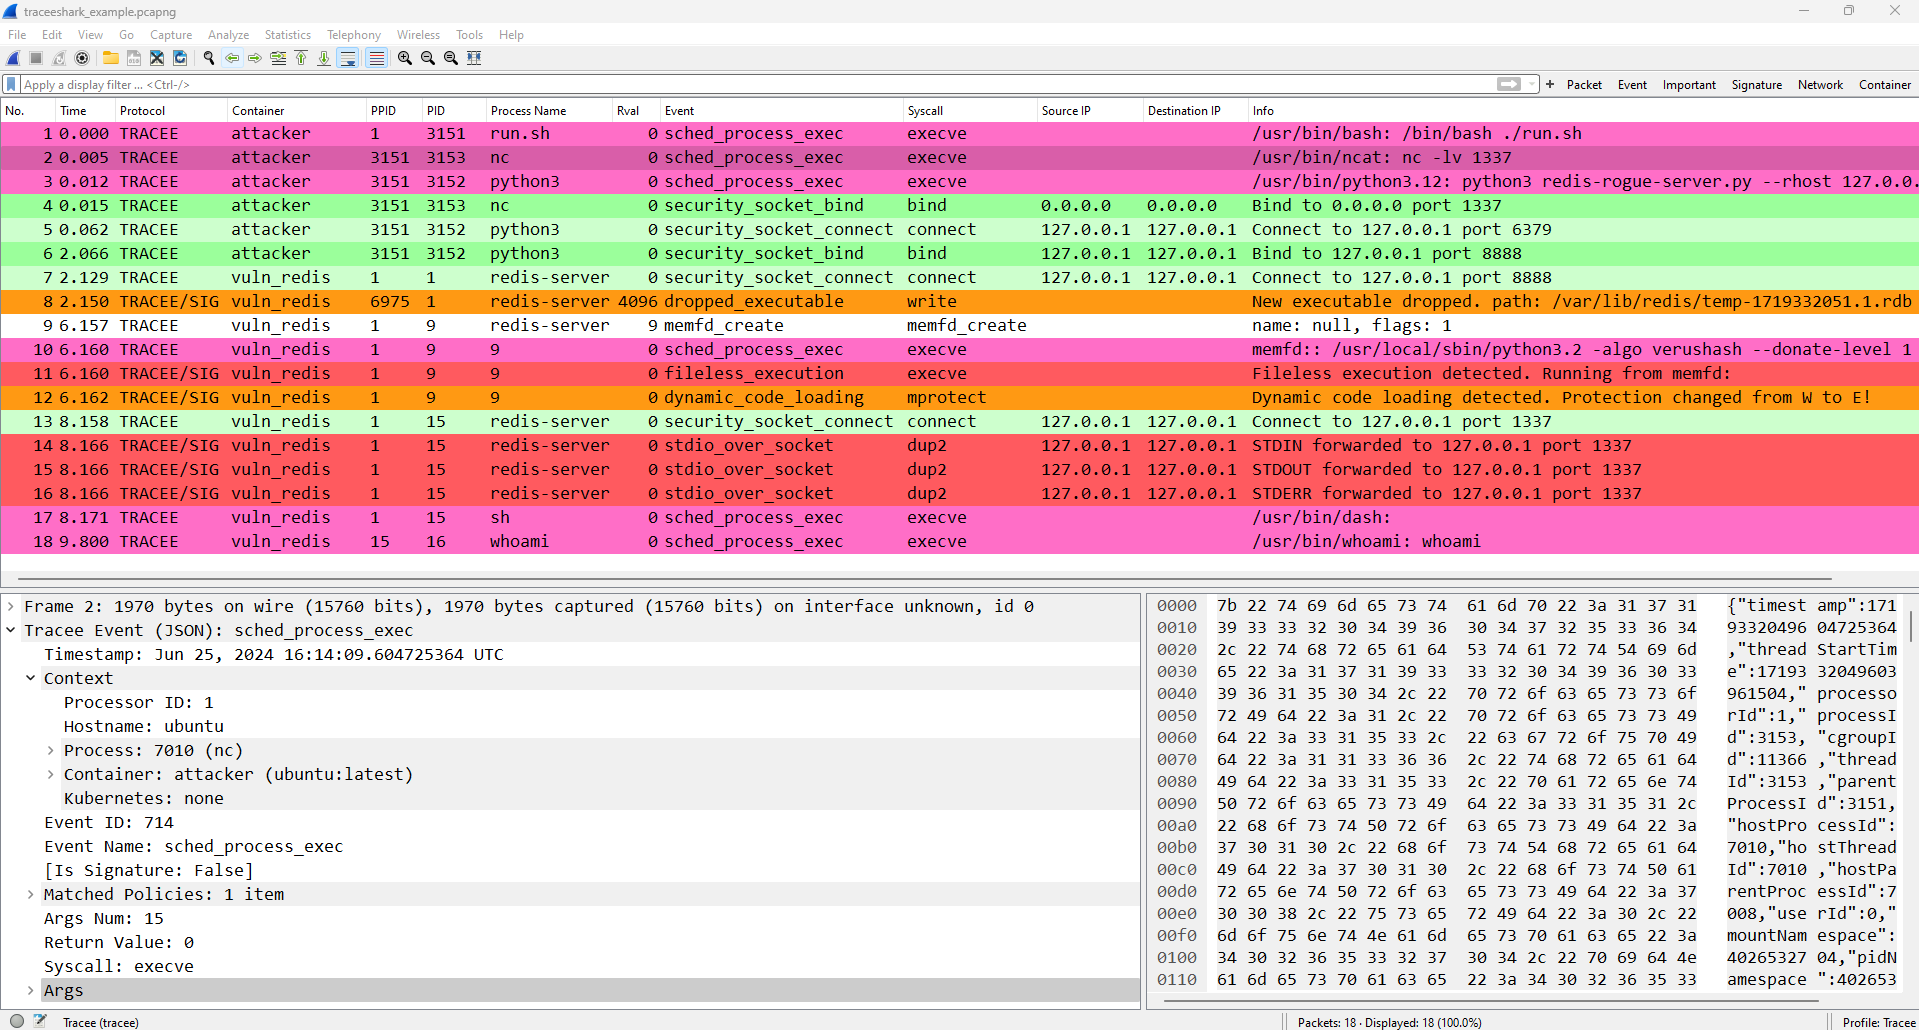Toggle packet list colorization
Screen dimensions: 1919x1030
tap(376, 58)
